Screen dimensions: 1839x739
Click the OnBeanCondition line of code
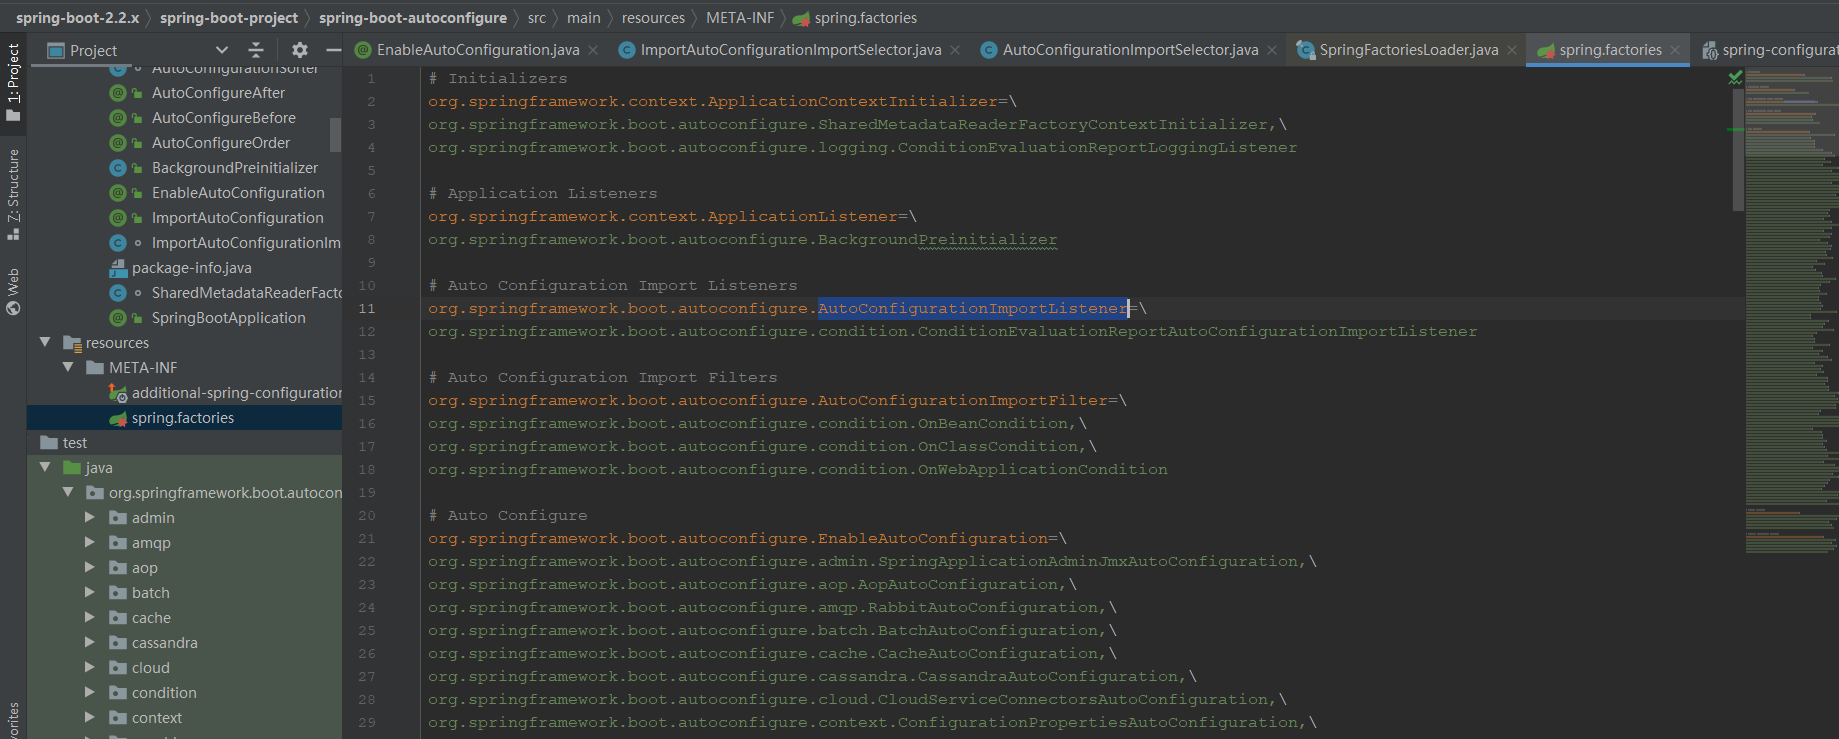pos(758,424)
